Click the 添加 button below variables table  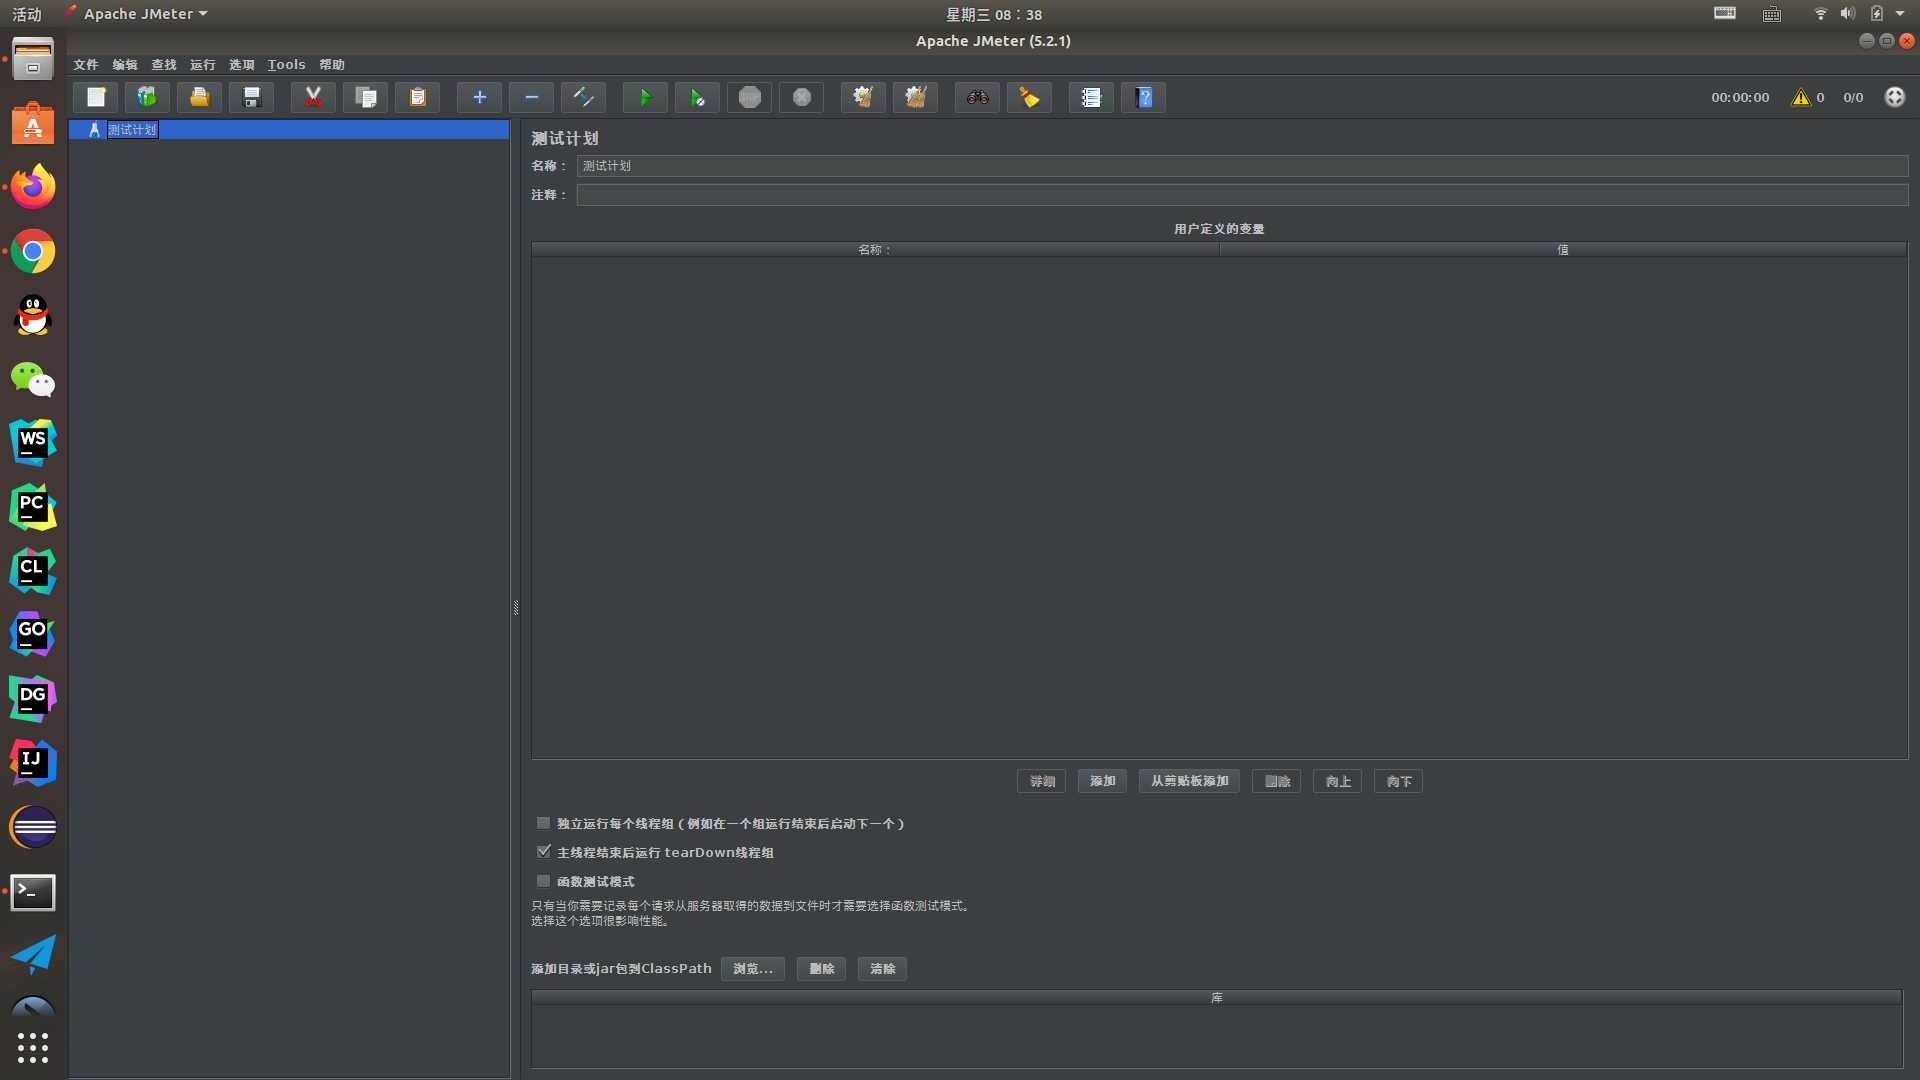click(1102, 781)
